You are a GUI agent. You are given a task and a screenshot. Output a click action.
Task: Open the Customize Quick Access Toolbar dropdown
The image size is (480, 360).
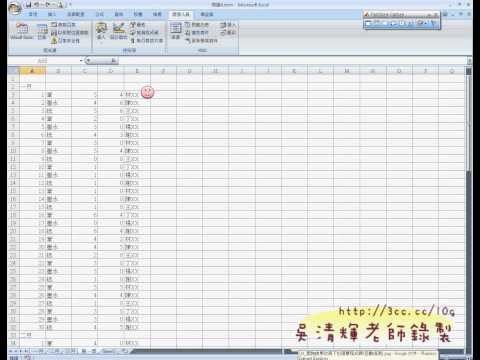[x=69, y=5]
